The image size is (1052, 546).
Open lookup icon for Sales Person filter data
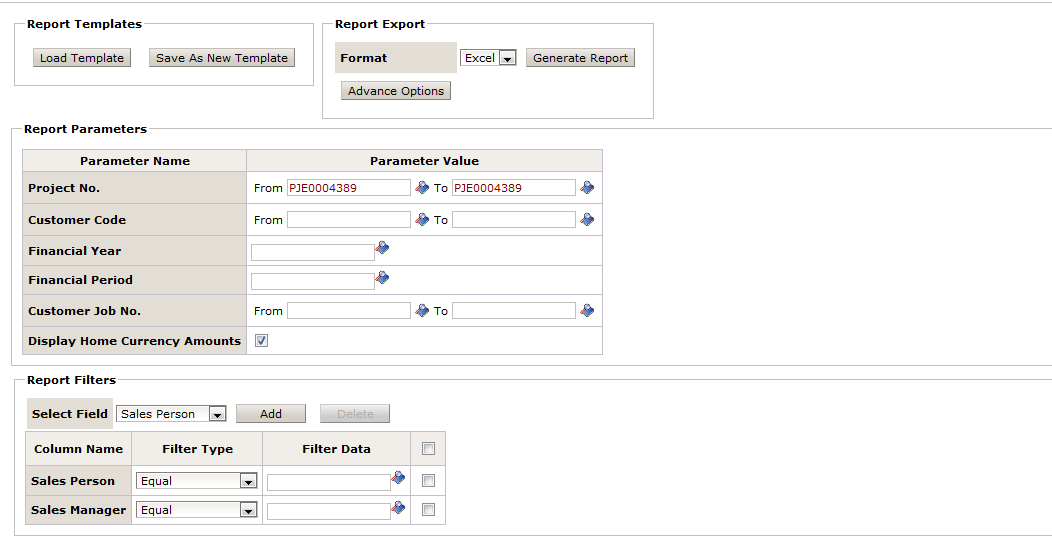pos(399,478)
